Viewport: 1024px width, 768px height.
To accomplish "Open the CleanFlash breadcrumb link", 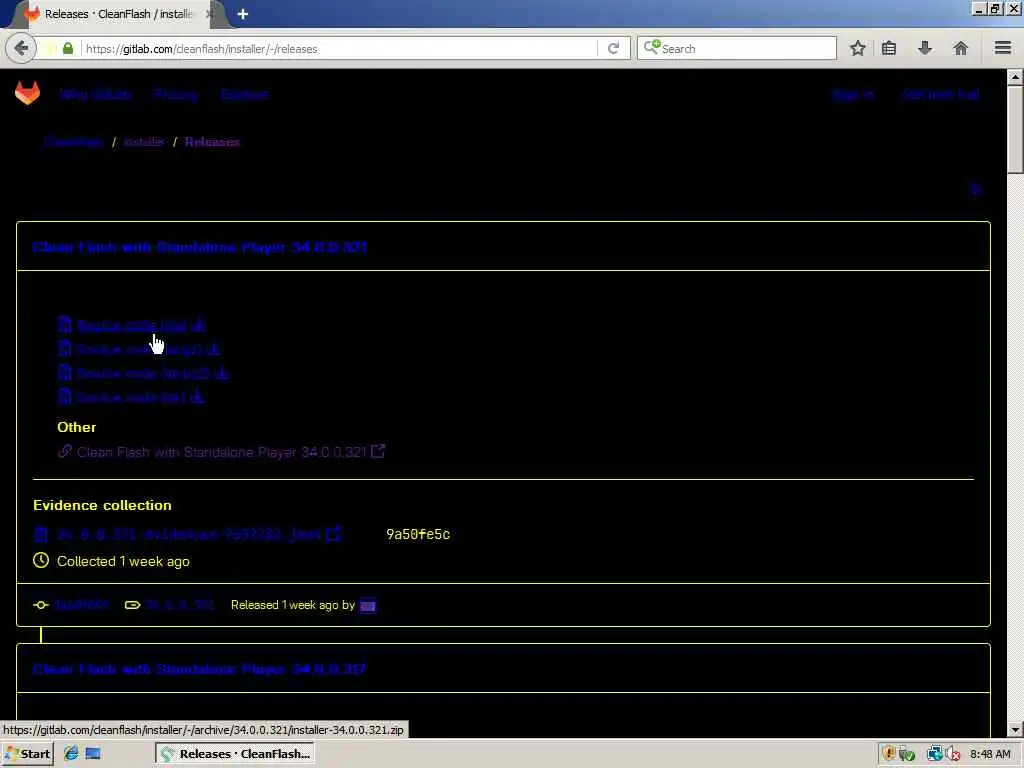I will pyautogui.click(x=73, y=142).
